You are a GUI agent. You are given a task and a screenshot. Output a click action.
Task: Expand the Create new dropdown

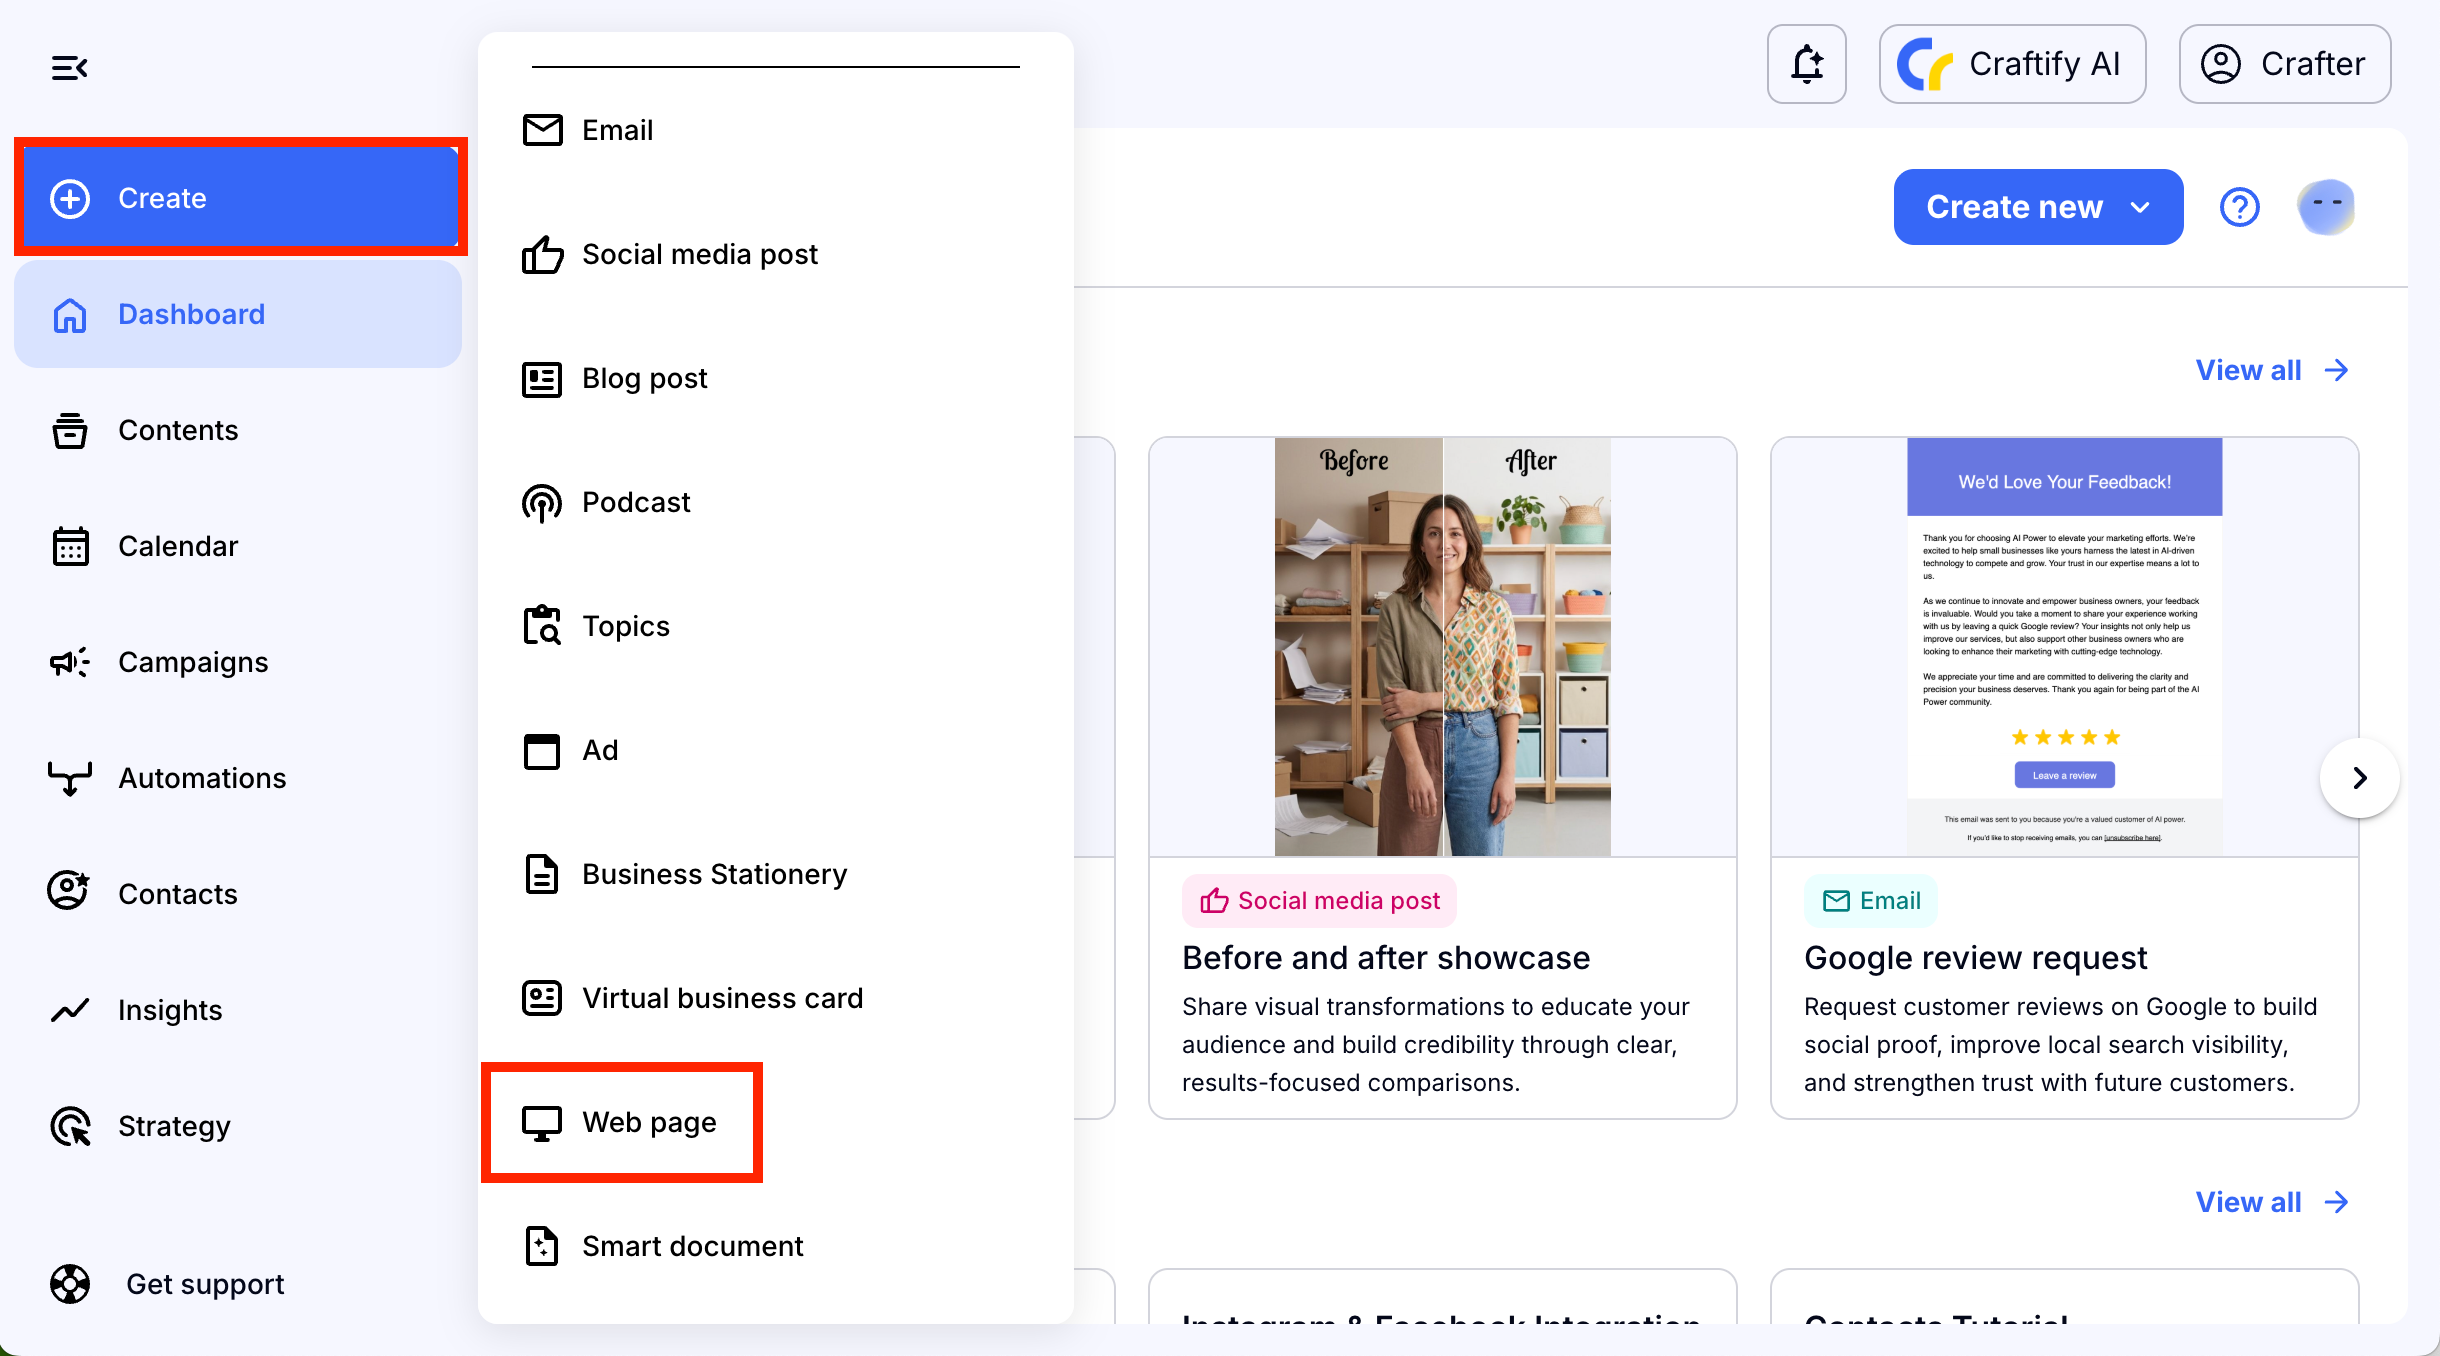pos(2037,207)
